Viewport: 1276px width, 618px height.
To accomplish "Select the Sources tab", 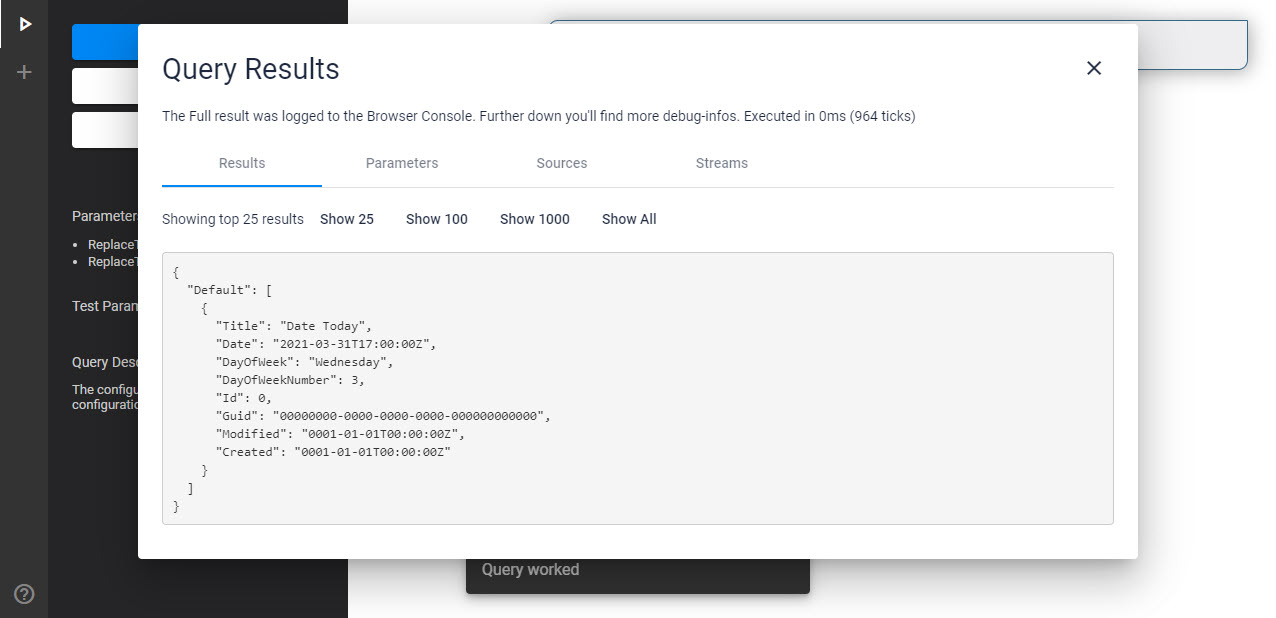I will tap(562, 163).
